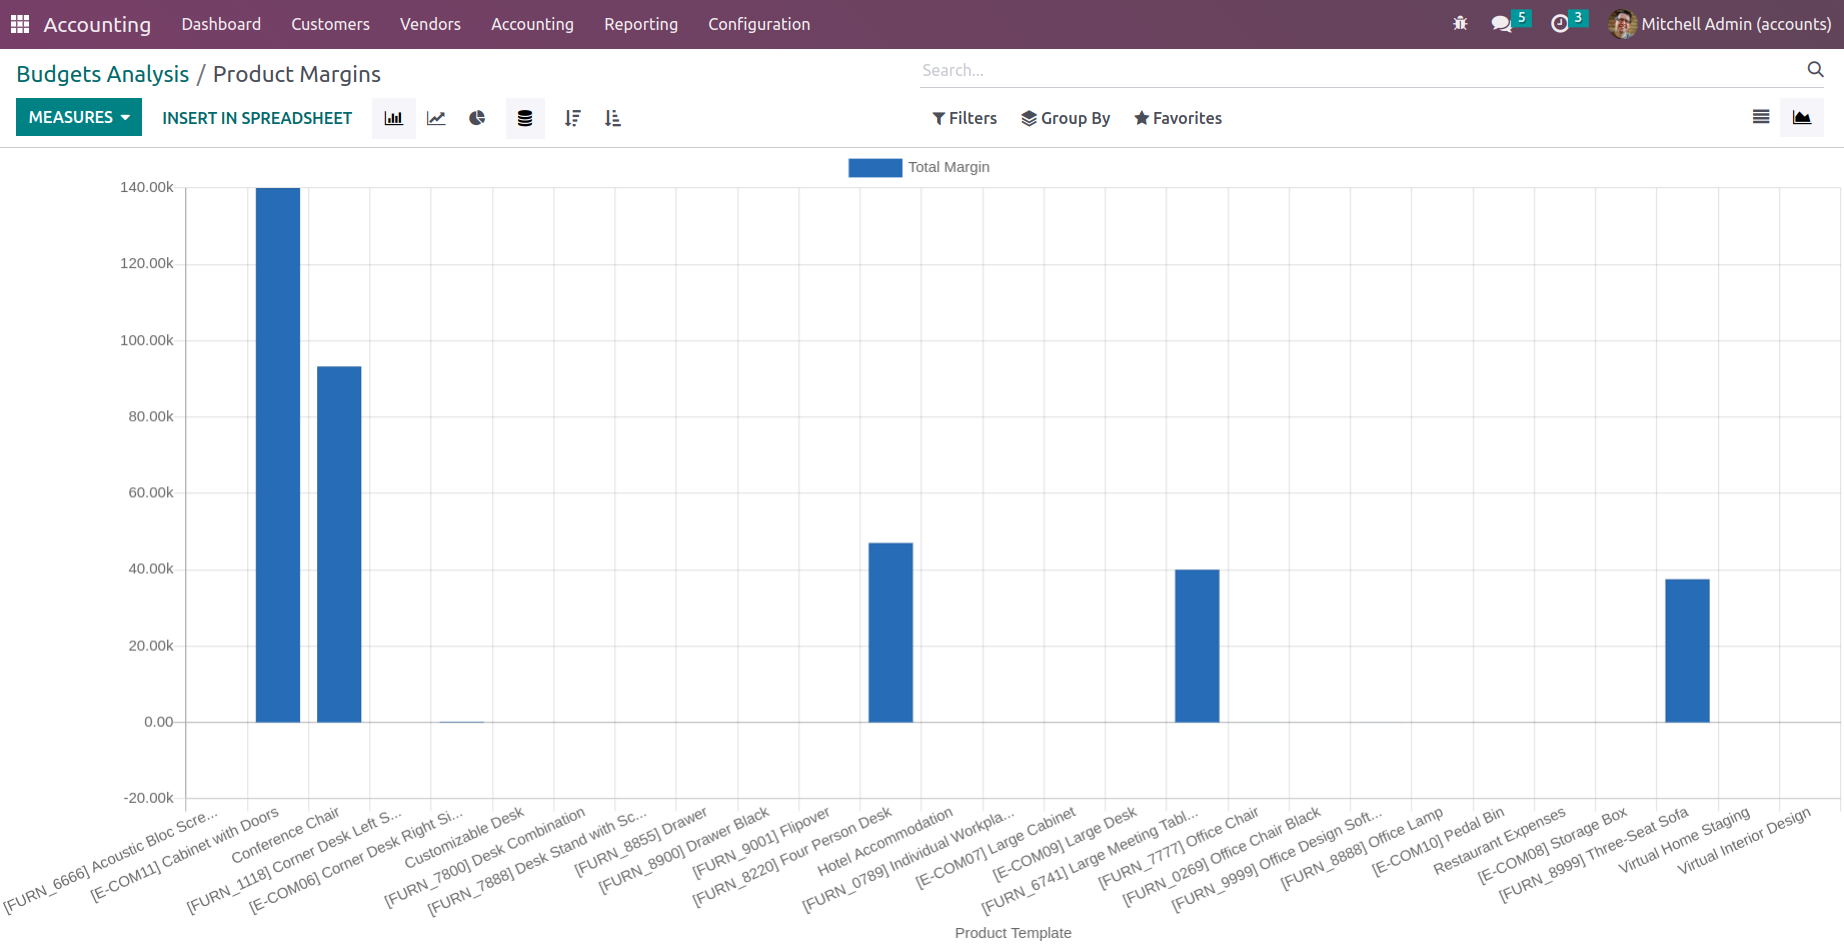1844x947 pixels.
Task: Sort chart in ascending order
Action: point(613,118)
